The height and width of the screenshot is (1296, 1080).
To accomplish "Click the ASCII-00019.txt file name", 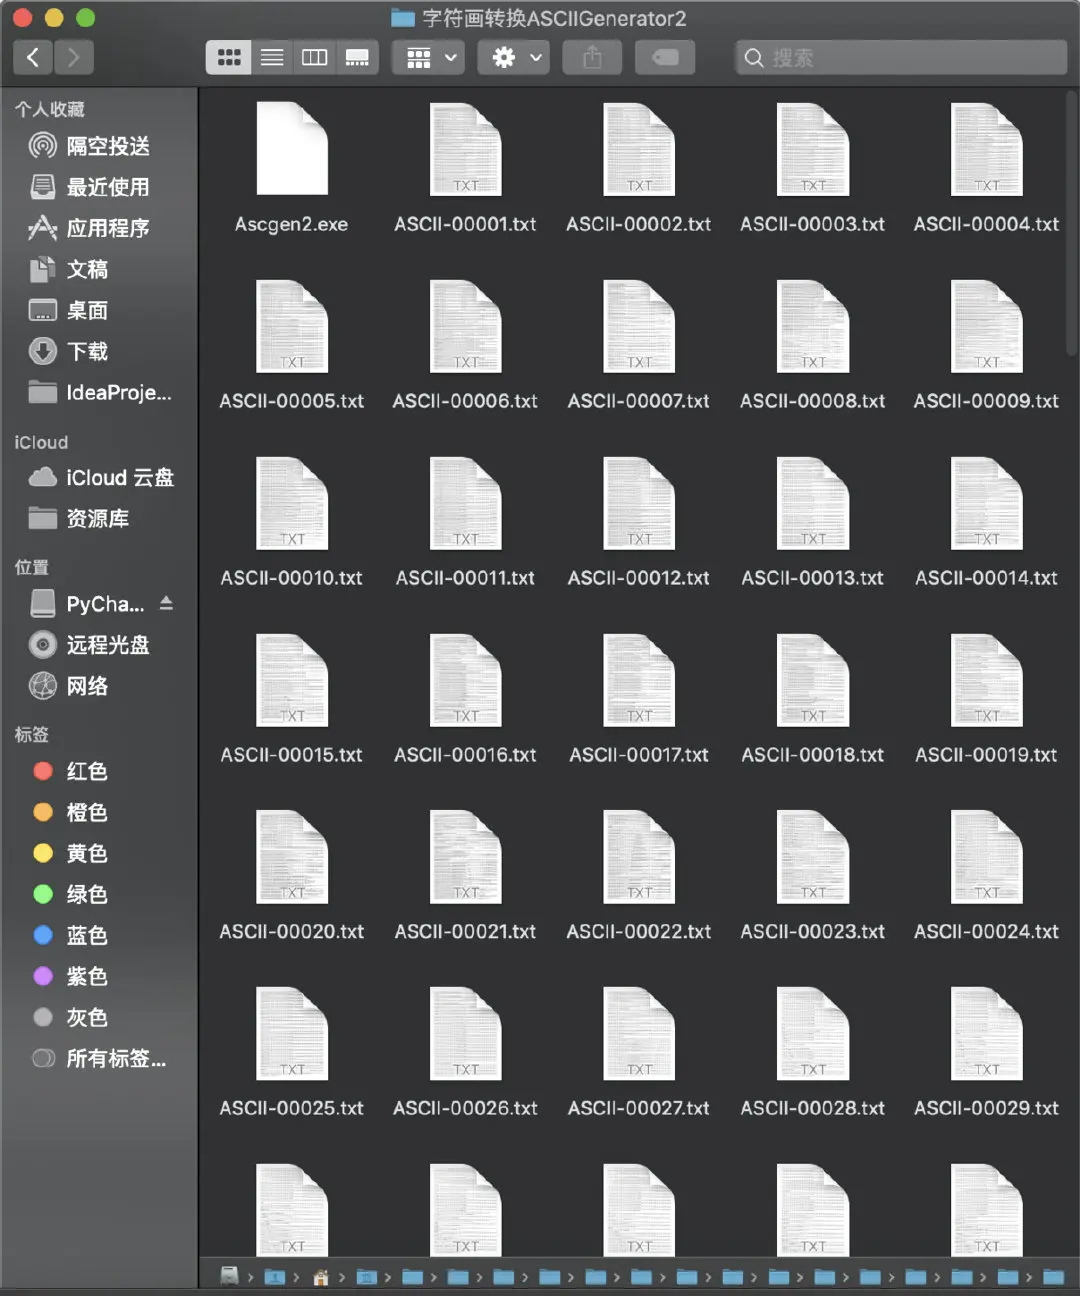I will pos(986,755).
